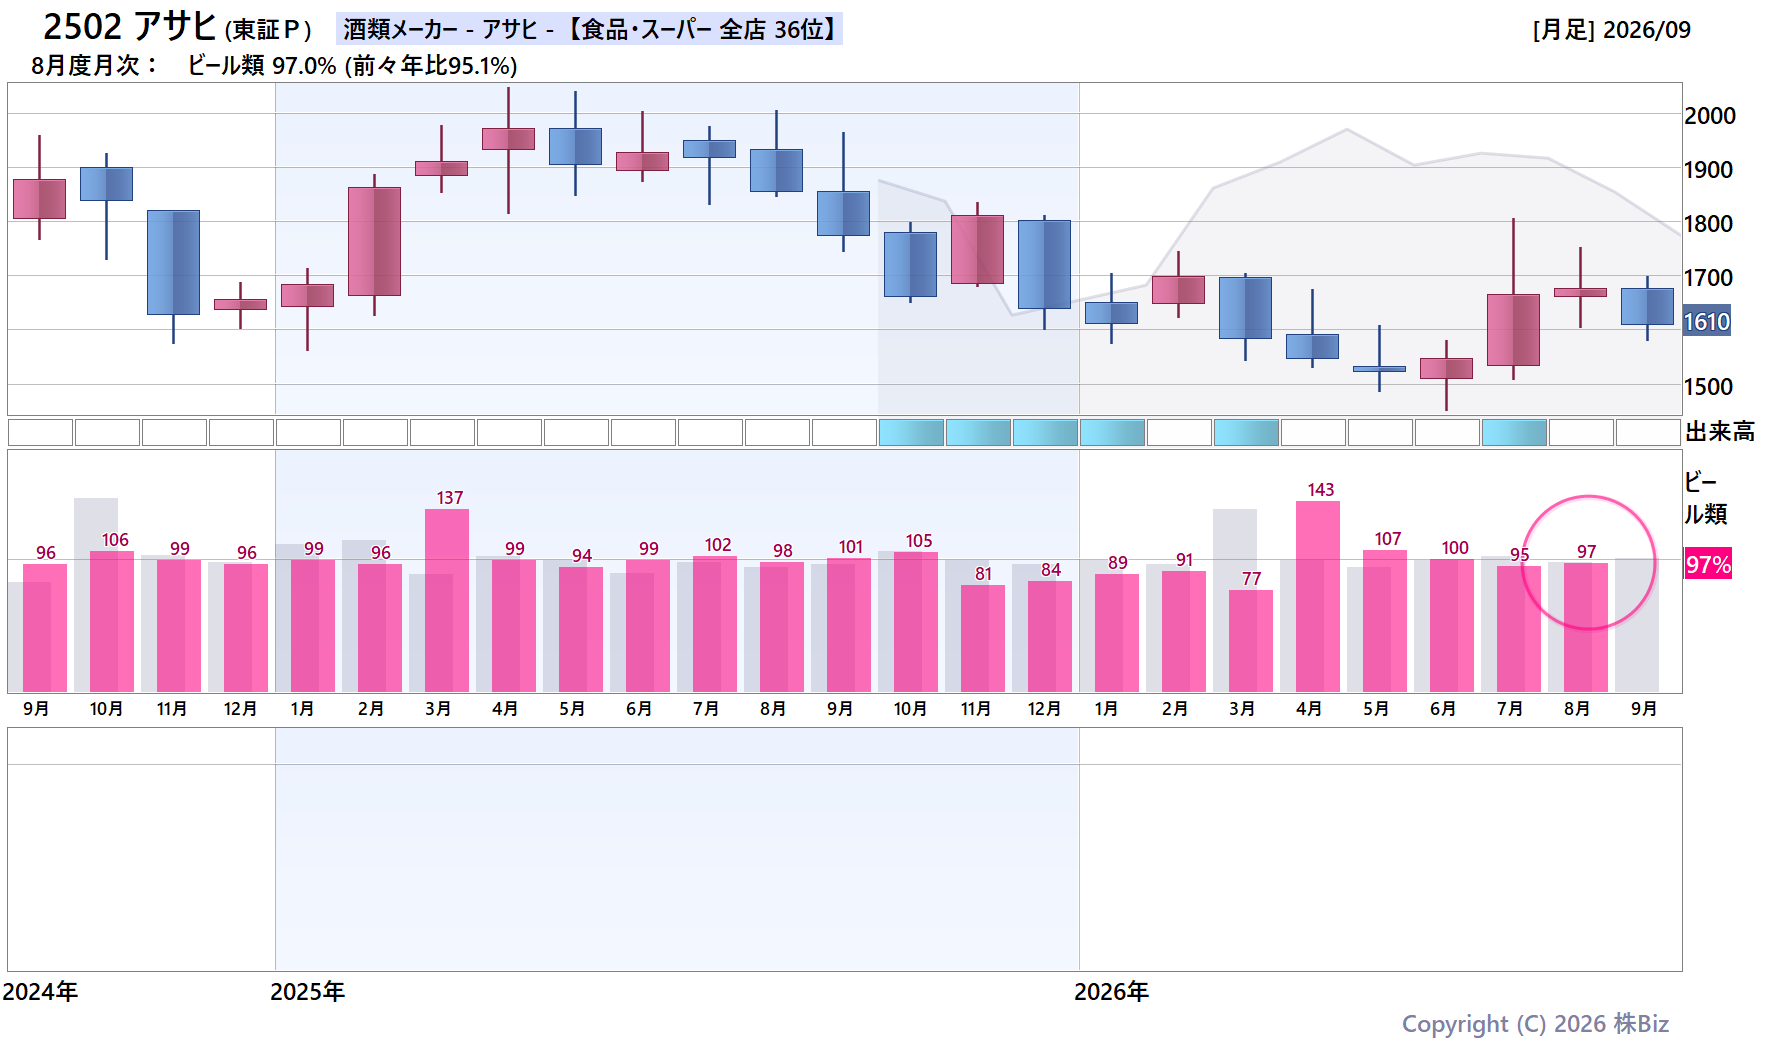Click the highlighted volume cell for October 2025
The width and height of the screenshot is (1780, 1054).
point(911,433)
